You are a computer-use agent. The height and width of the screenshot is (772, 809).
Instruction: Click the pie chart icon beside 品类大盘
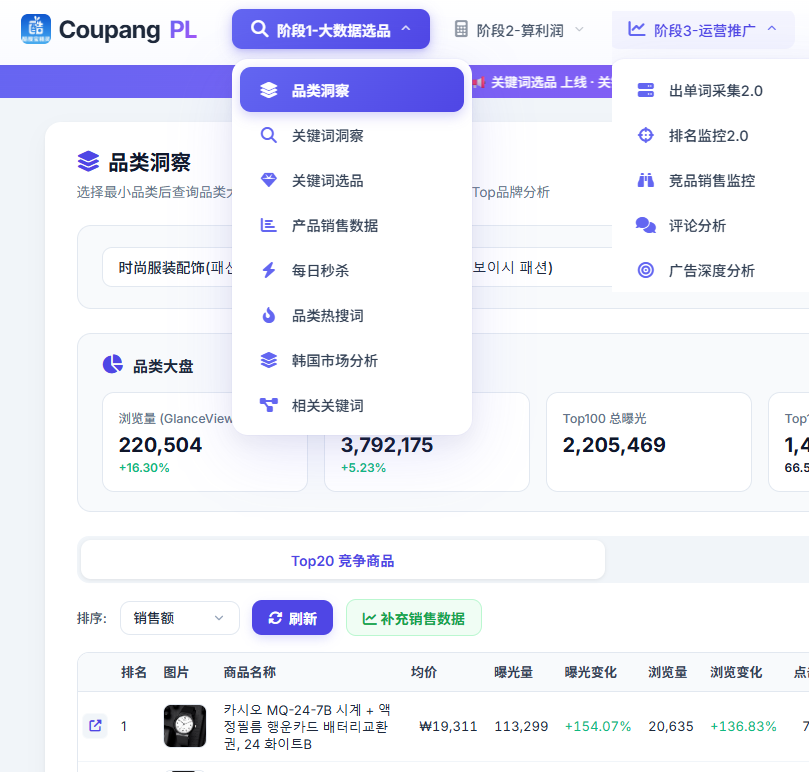click(113, 364)
